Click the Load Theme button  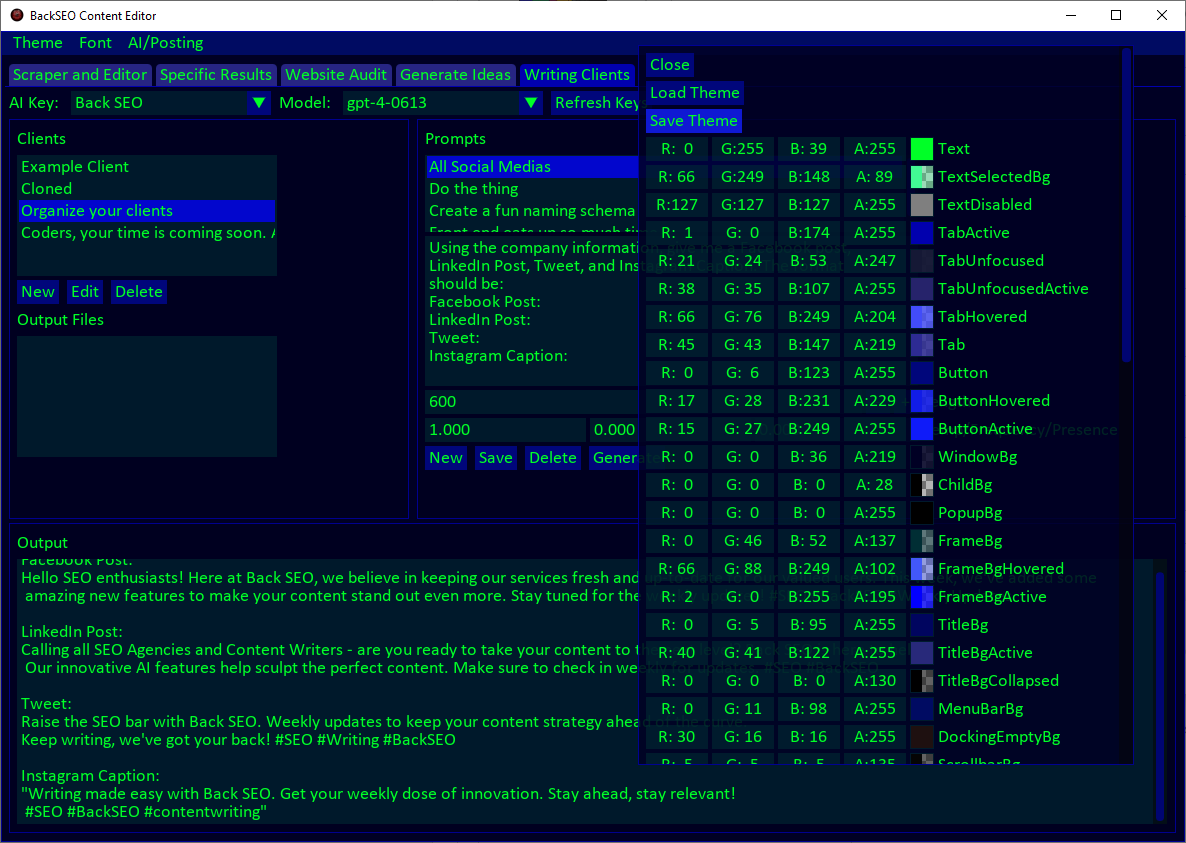pyautogui.click(x=694, y=93)
